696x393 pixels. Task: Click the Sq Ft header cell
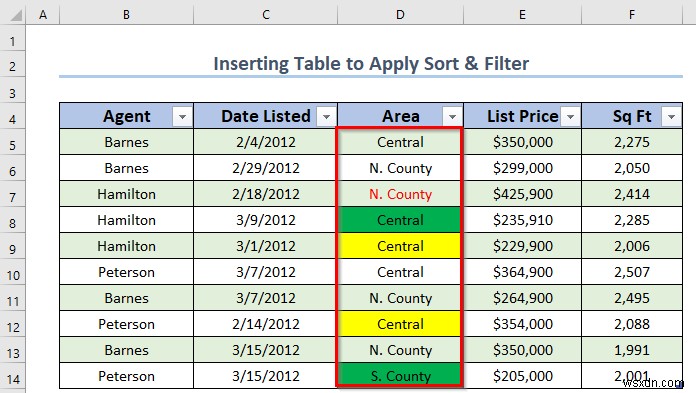pyautogui.click(x=632, y=116)
